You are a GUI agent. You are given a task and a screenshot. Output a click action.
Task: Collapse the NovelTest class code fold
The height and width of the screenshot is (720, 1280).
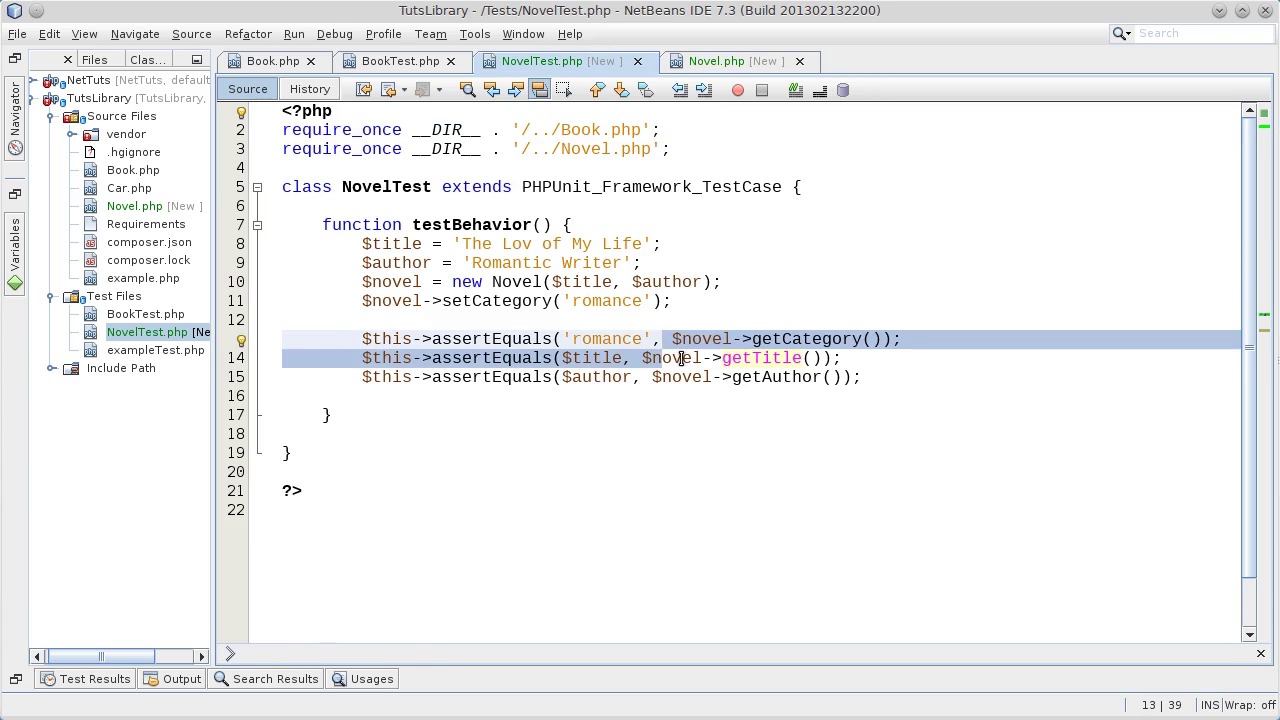click(257, 187)
